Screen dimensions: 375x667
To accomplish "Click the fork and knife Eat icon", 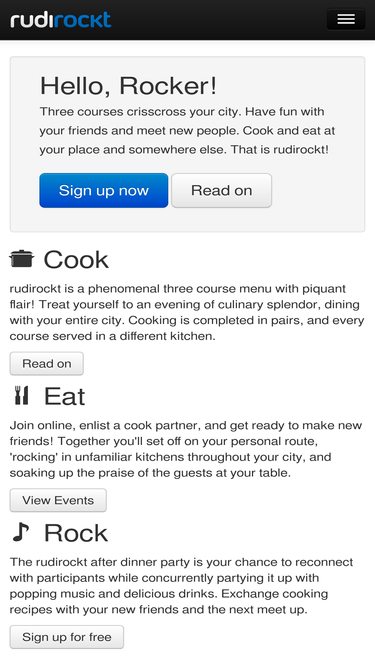I will 21,395.
